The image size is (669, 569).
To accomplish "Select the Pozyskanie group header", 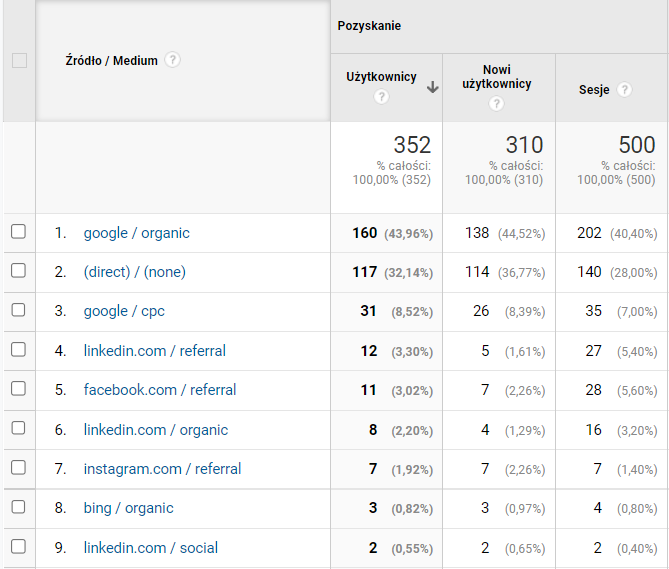I will (369, 26).
